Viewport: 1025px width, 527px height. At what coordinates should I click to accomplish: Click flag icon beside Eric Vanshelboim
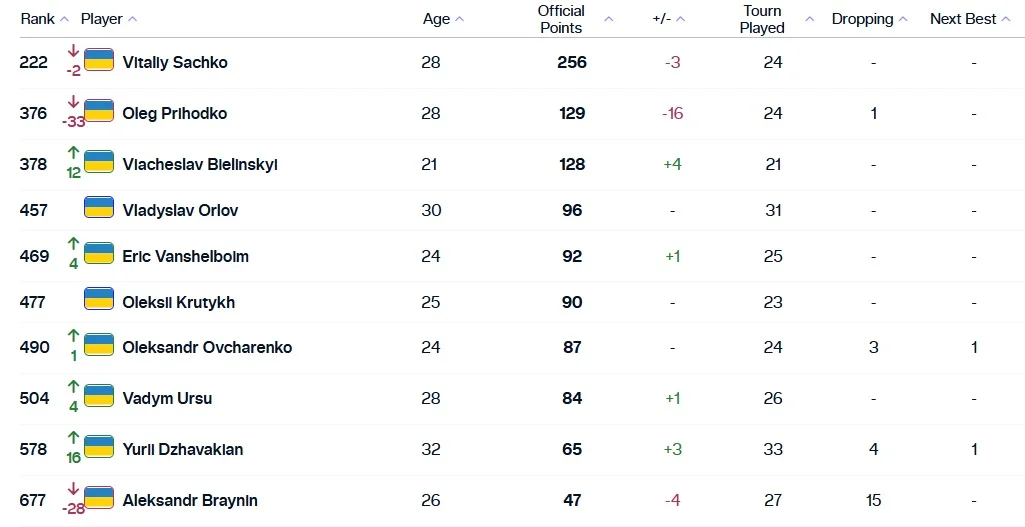click(99, 254)
